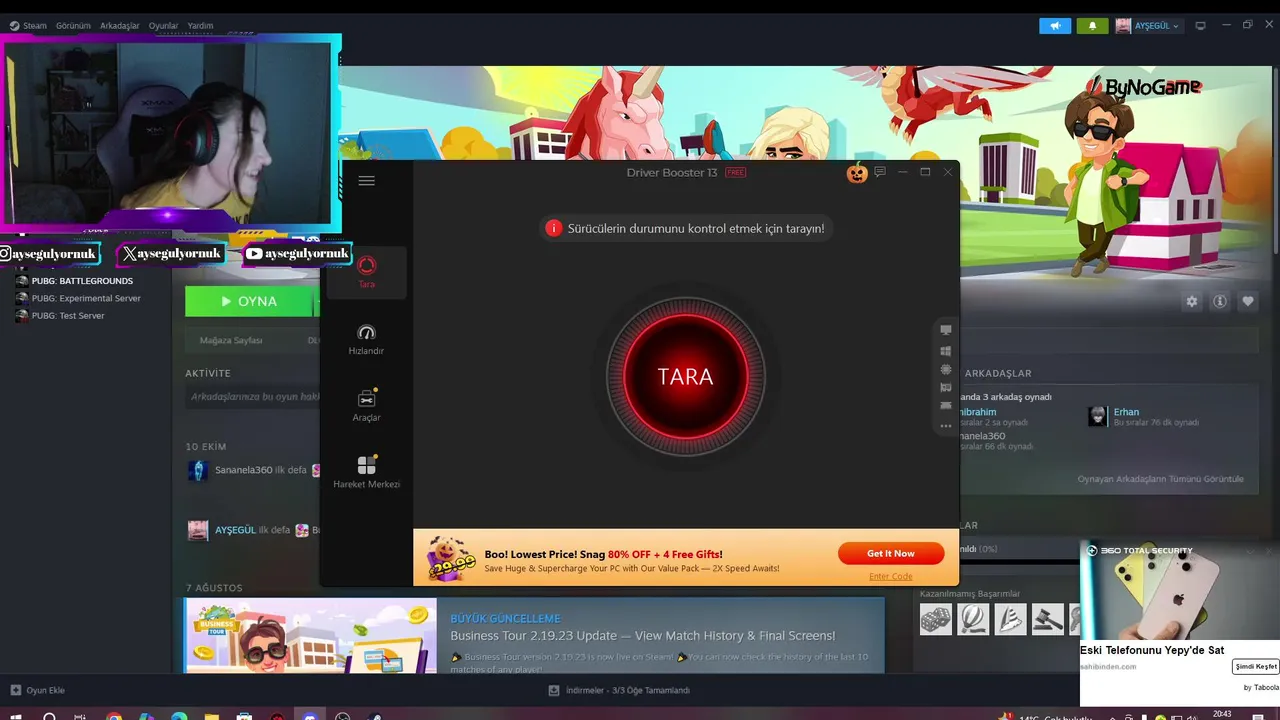This screenshot has height=720, width=1280.
Task: Click the gavel achievement icon
Action: [1047, 619]
